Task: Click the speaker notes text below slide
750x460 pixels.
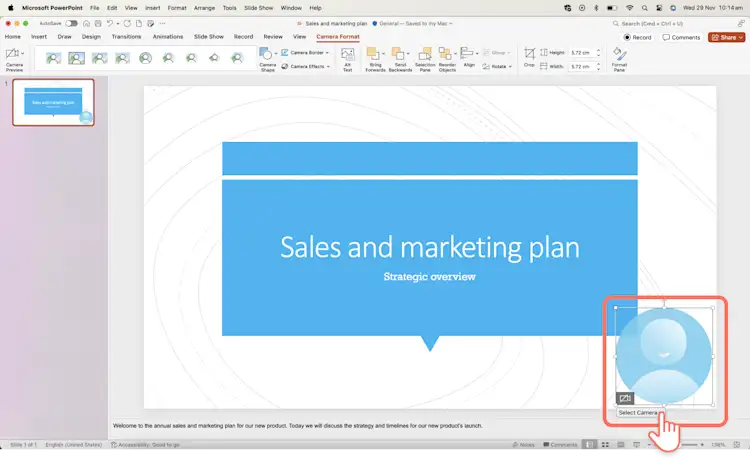Action: point(298,426)
